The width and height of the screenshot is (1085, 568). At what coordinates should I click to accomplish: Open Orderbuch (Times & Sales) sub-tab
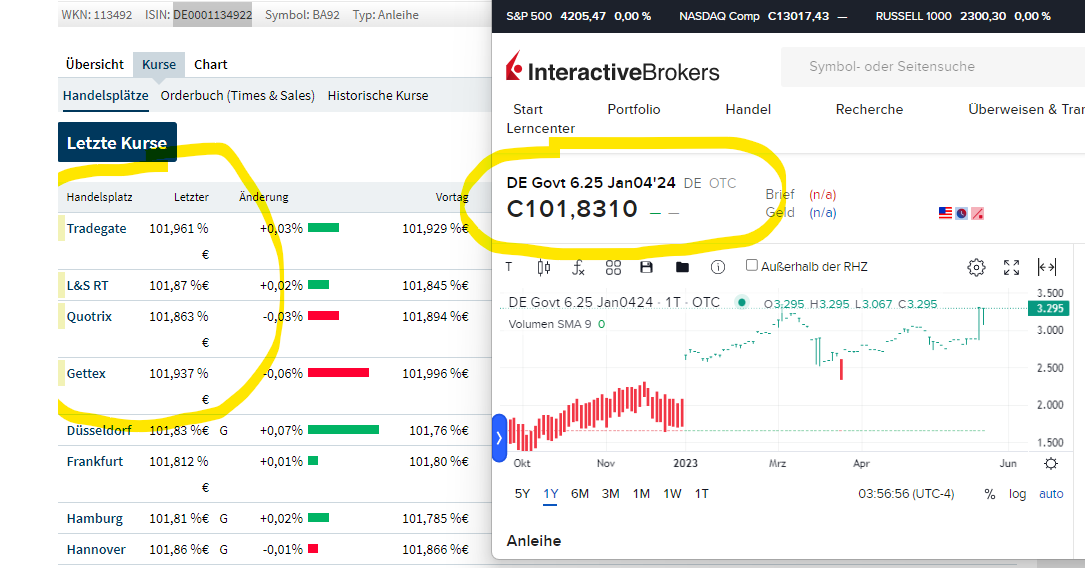(237, 96)
